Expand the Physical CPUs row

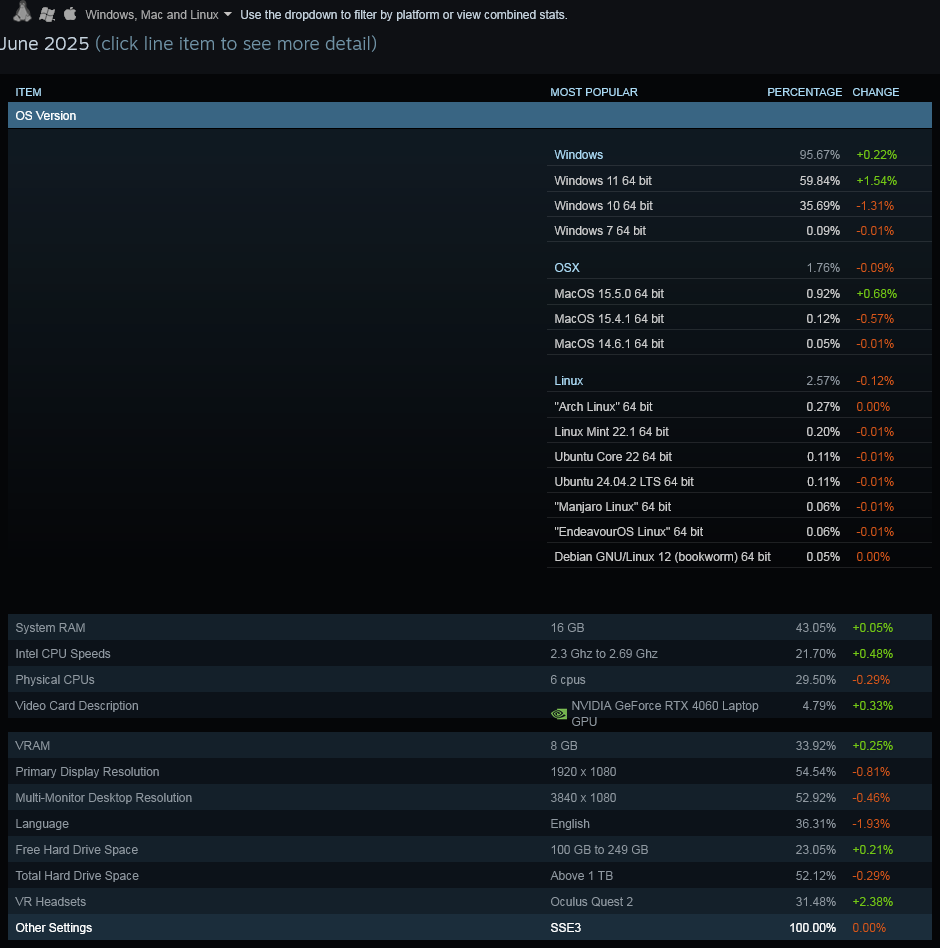pos(470,680)
